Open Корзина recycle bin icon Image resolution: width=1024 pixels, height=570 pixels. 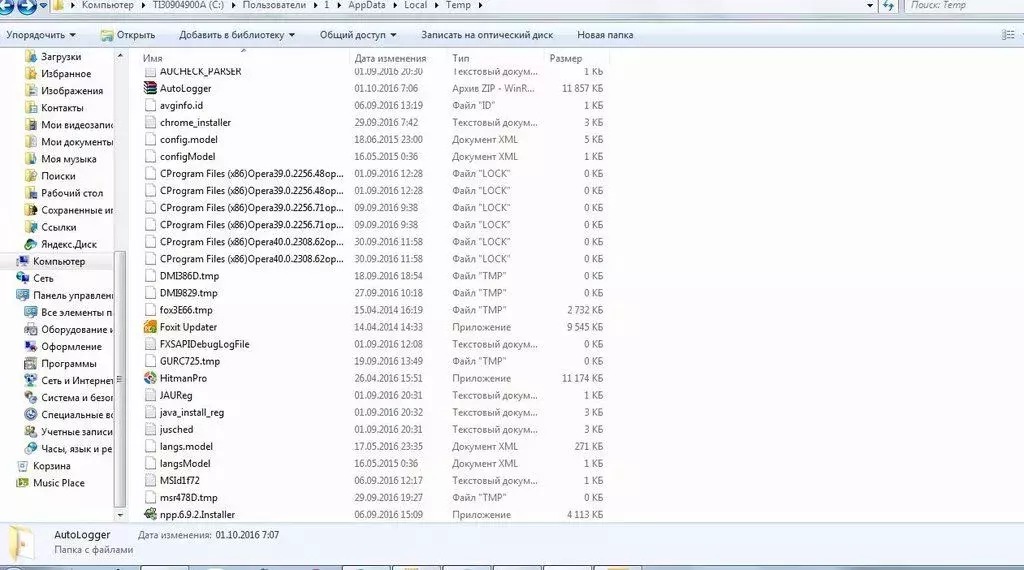coord(23,466)
